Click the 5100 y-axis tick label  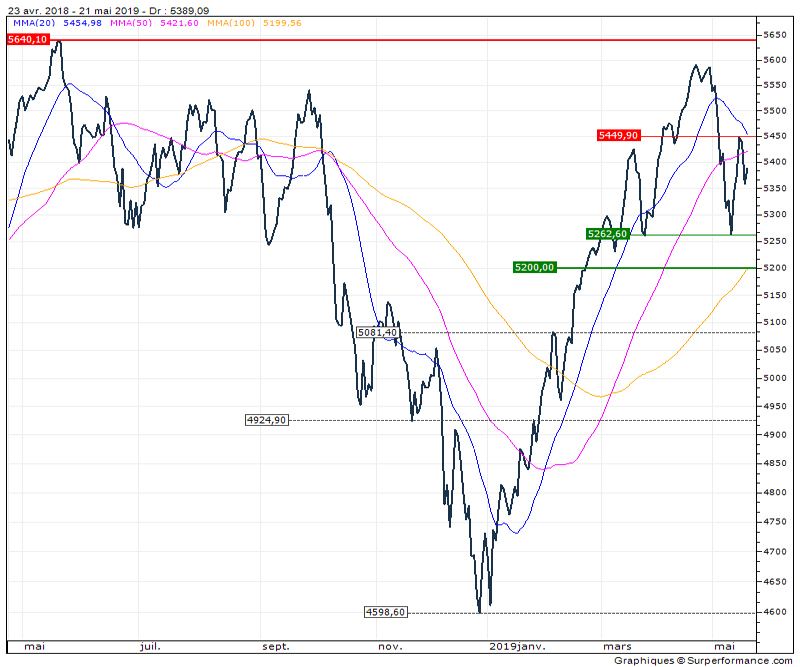pos(774,322)
